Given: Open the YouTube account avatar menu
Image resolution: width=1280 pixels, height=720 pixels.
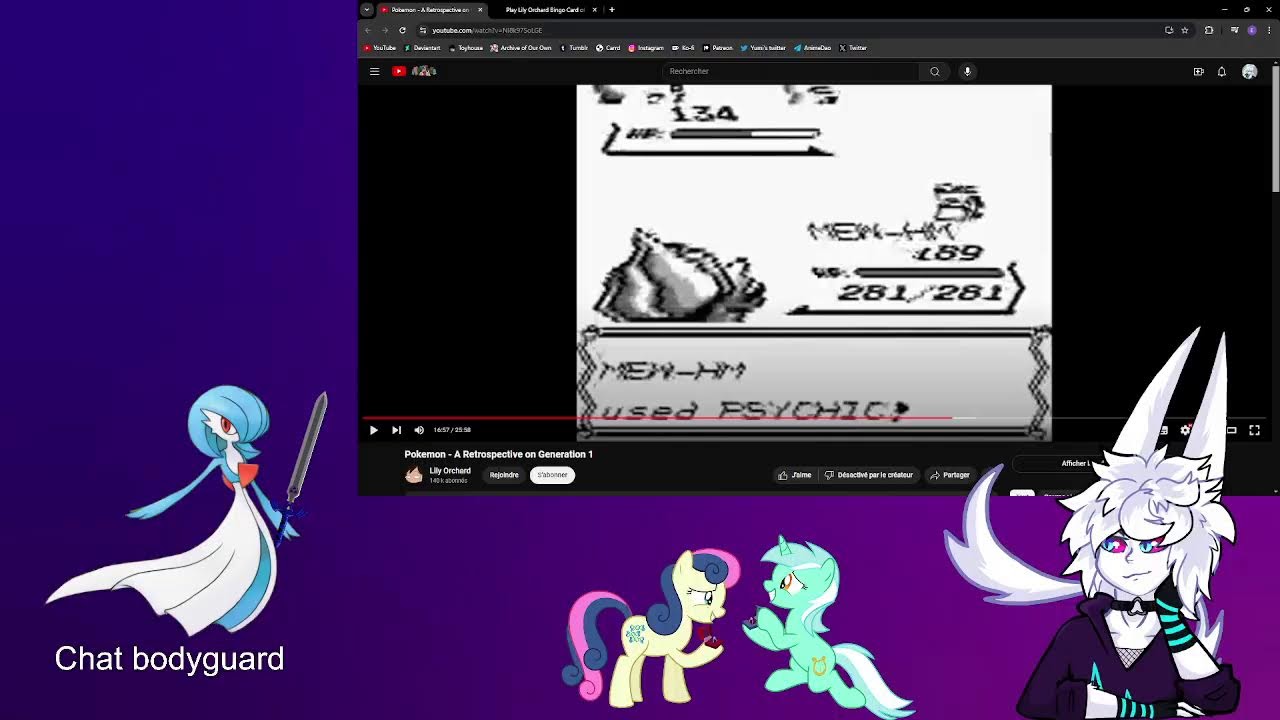Looking at the screenshot, I should click(x=1249, y=71).
